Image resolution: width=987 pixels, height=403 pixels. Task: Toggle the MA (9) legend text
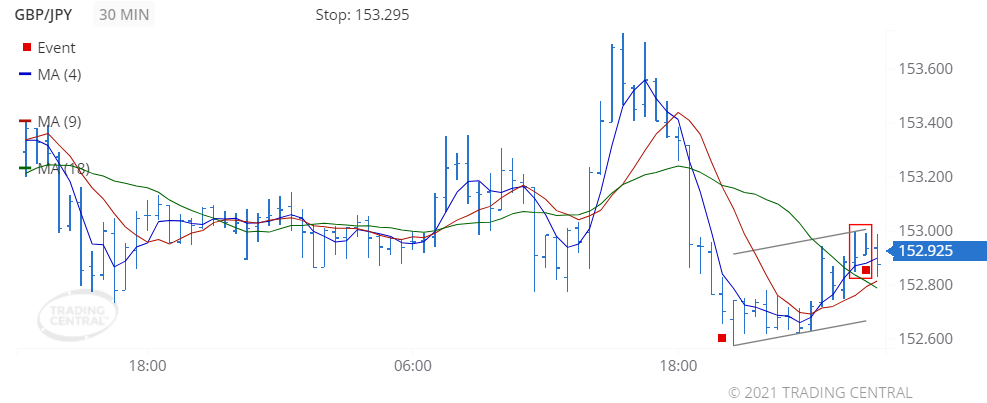(59, 122)
